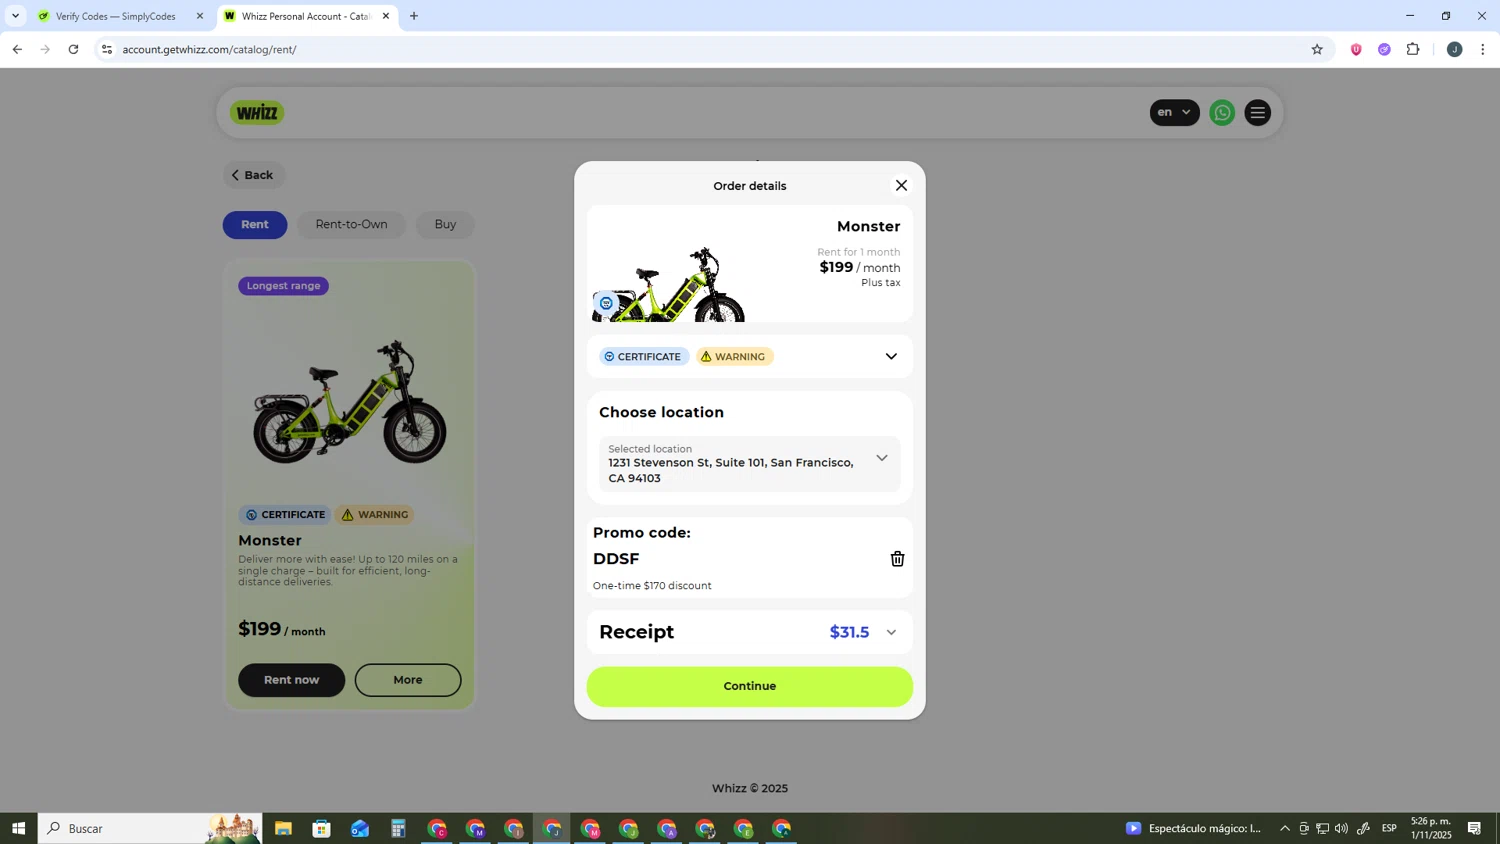Switch to the Buy tab
Viewport: 1500px width, 844px height.
coord(445,224)
